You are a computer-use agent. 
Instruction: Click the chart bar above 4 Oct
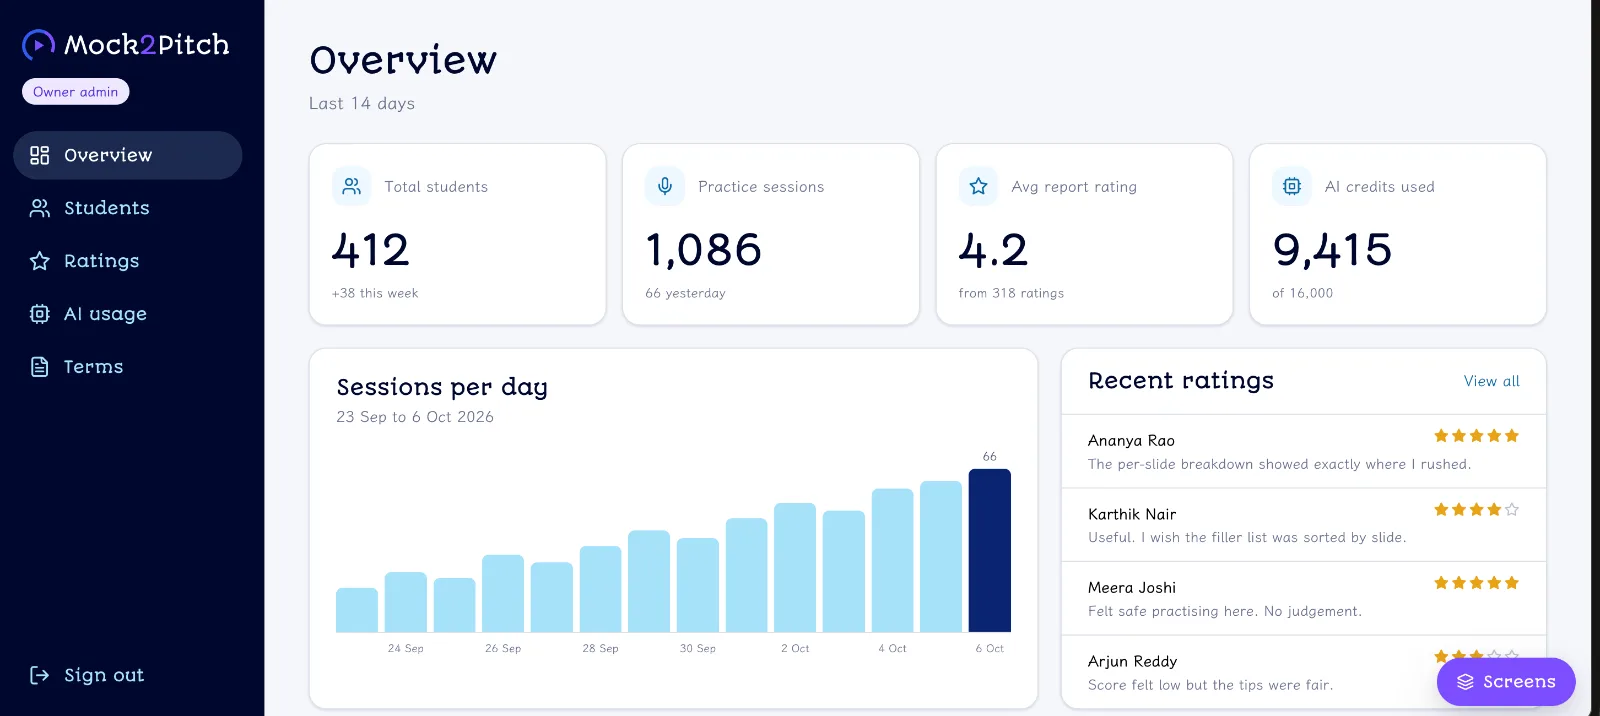[893, 560]
